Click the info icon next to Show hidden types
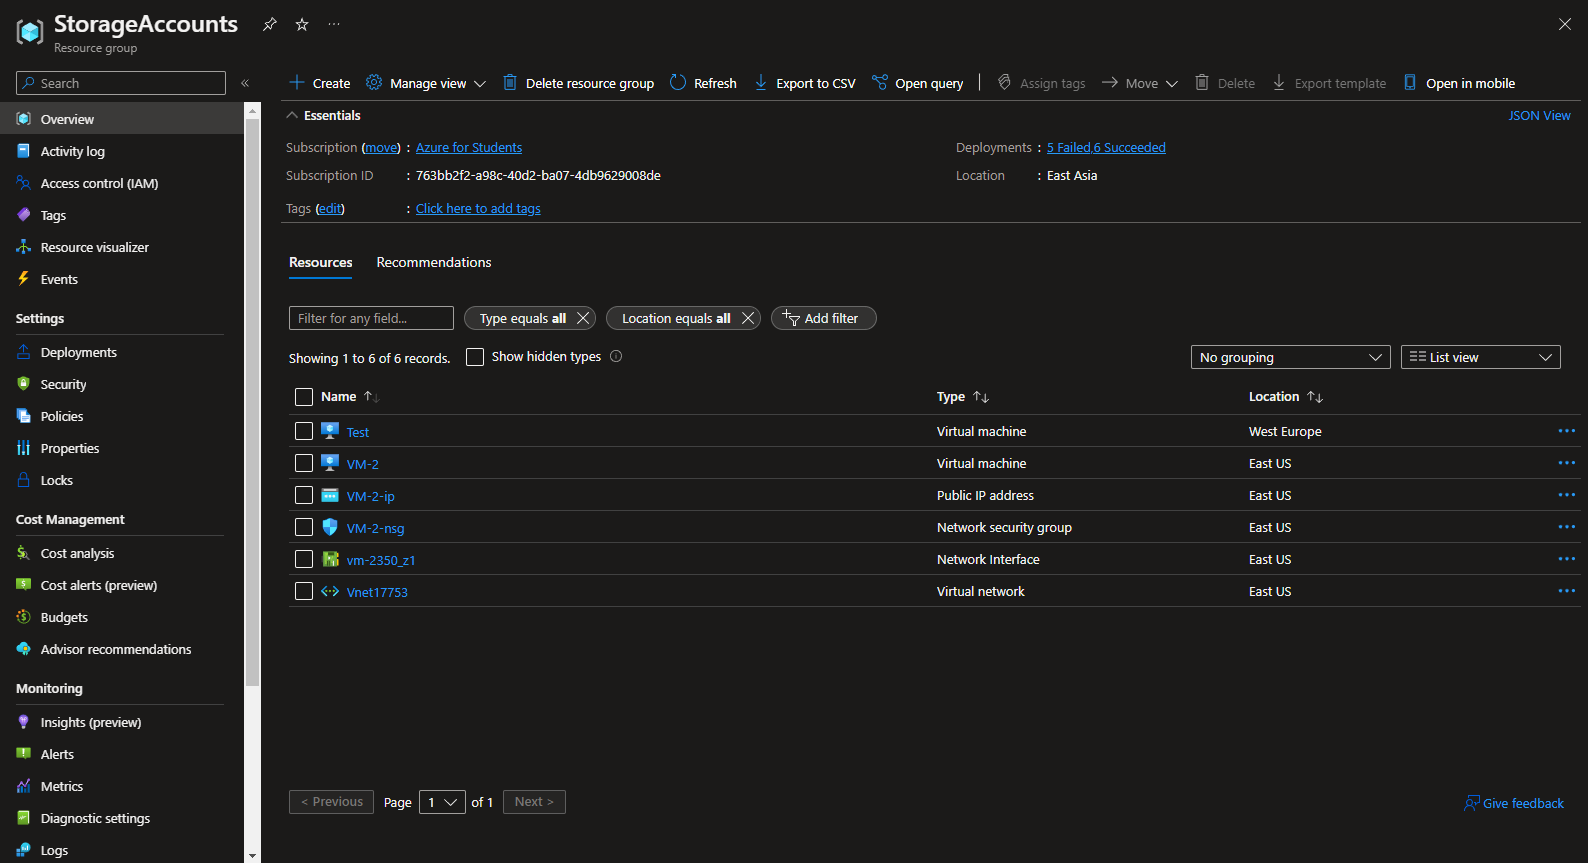The height and width of the screenshot is (863, 1588). click(616, 356)
